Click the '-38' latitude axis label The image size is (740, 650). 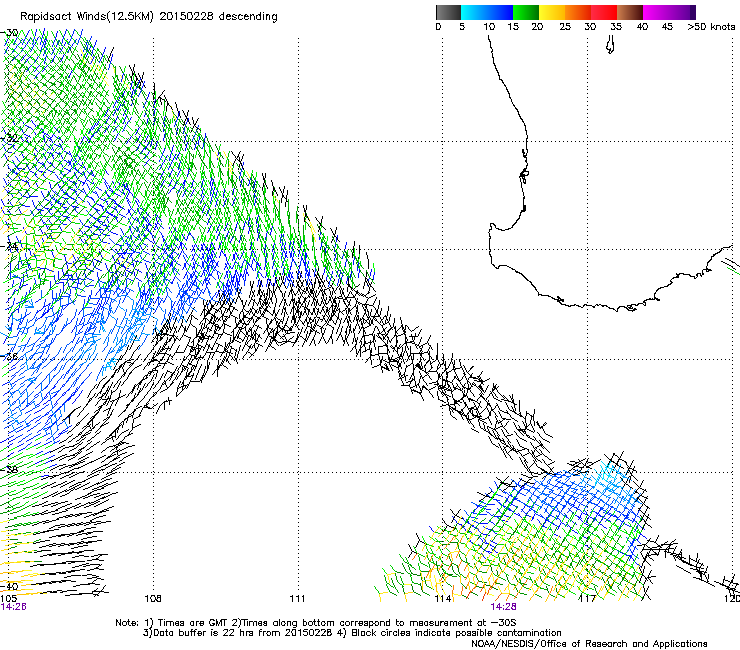click(x=10, y=470)
